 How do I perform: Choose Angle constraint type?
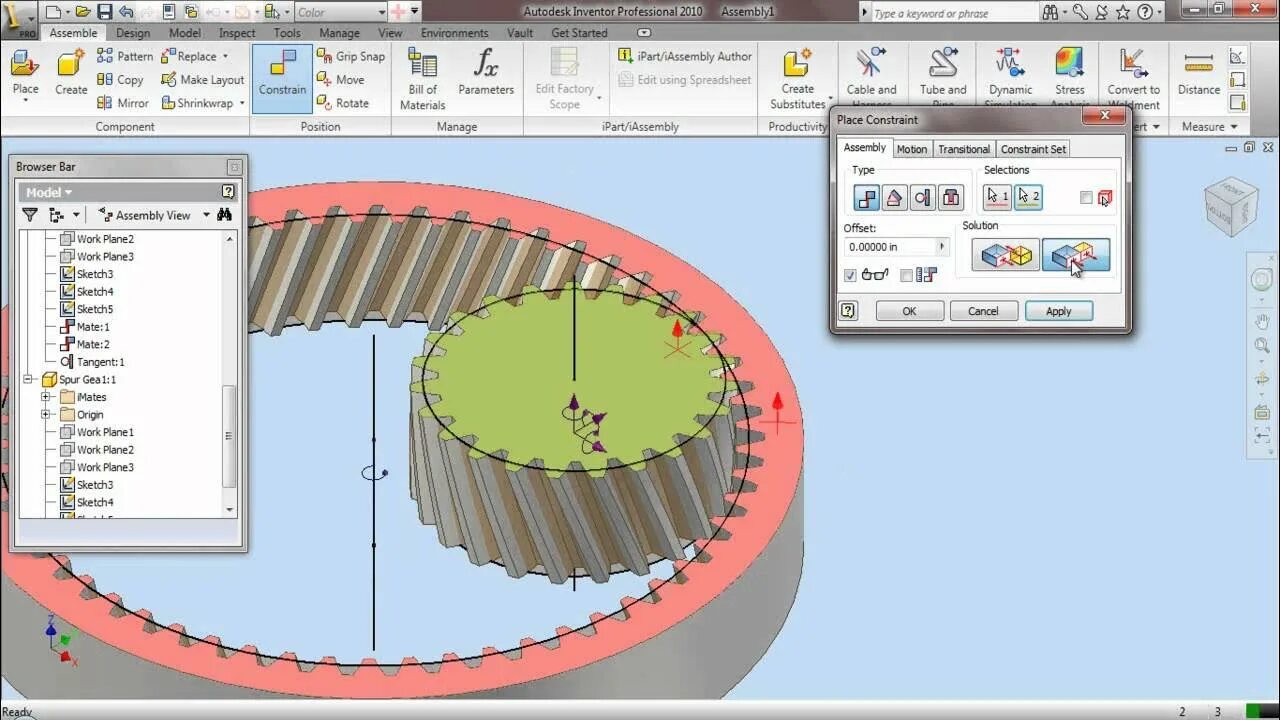pos(894,198)
